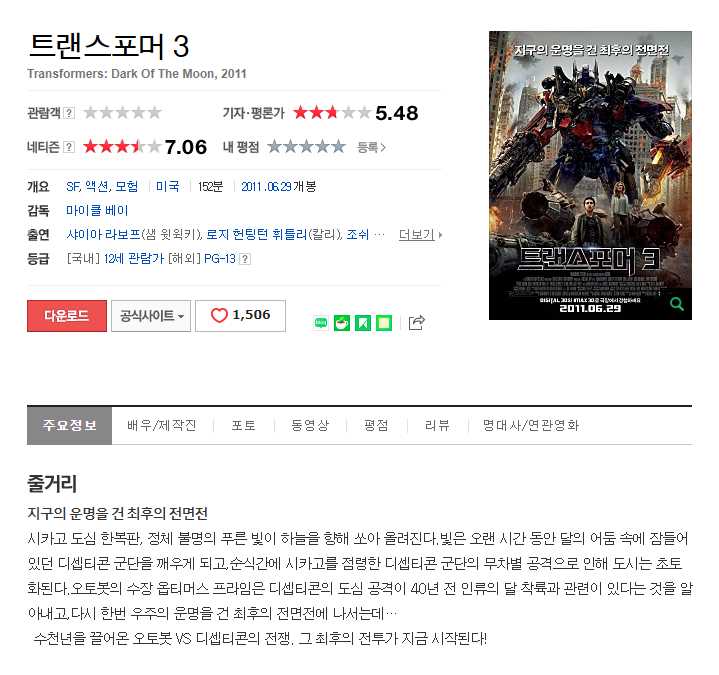Click the green chat-bubble share icon
Viewport: 719px width, 675px height.
pos(321,323)
